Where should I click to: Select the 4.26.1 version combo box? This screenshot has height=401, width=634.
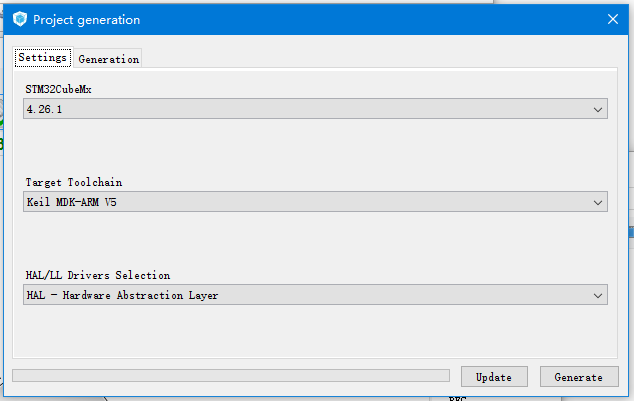pos(315,109)
